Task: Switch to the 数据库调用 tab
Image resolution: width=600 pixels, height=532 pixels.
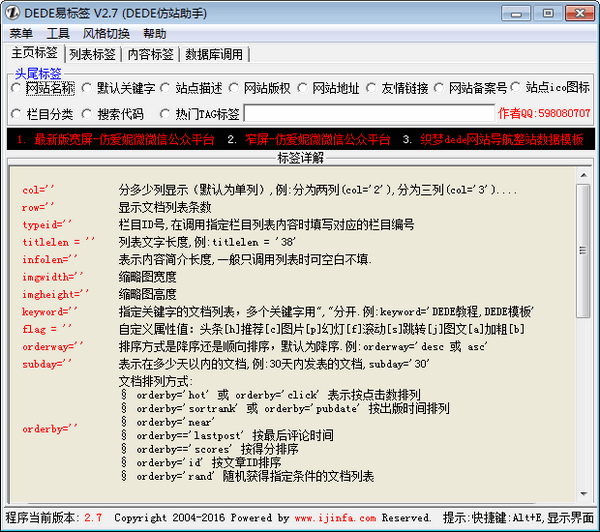Action: coord(214,54)
